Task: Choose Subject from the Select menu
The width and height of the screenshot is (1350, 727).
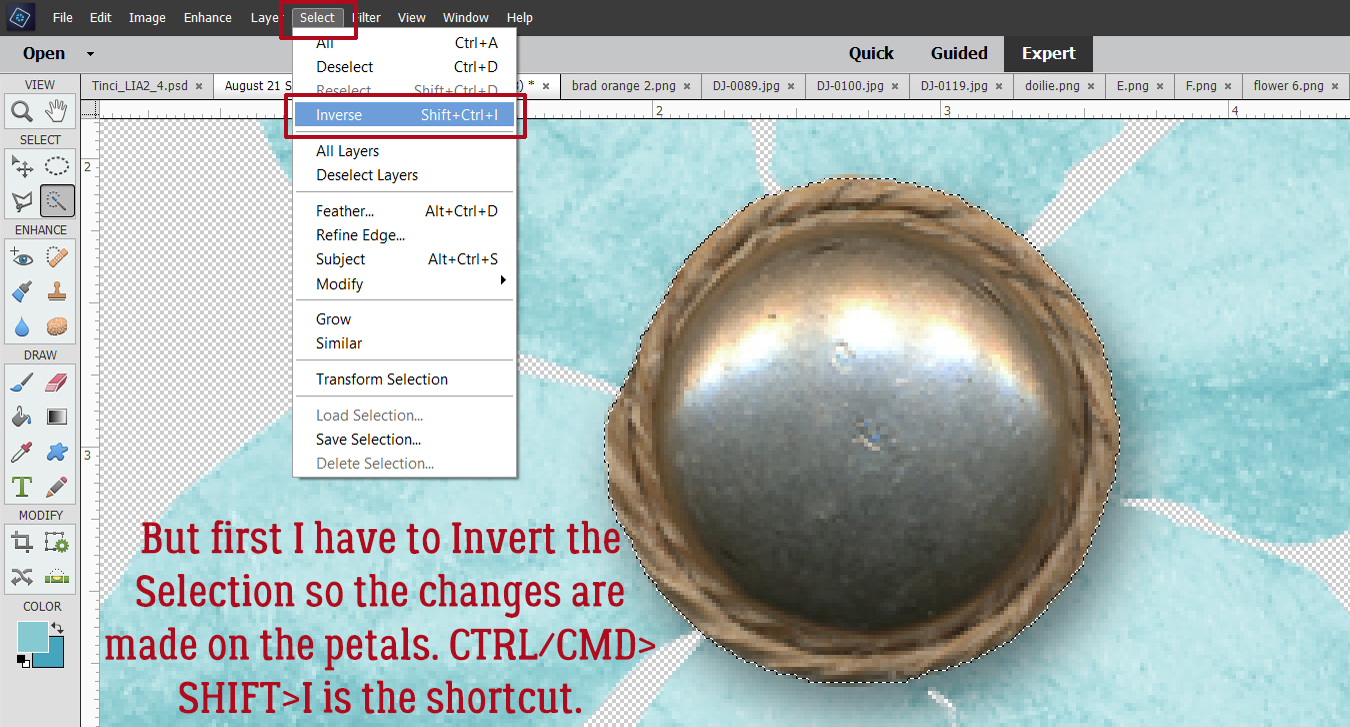Action: [404, 259]
